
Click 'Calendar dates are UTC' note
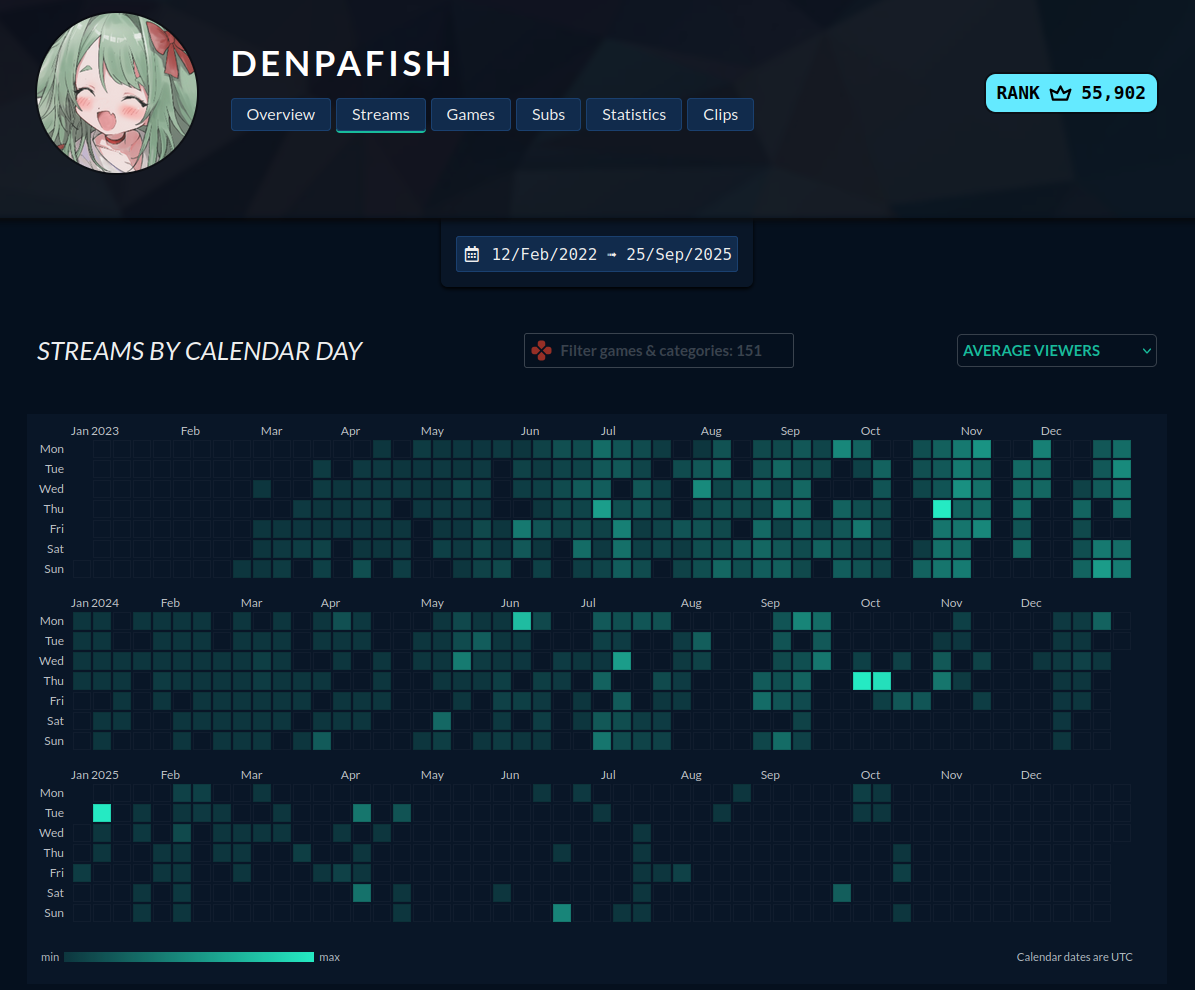click(1075, 956)
